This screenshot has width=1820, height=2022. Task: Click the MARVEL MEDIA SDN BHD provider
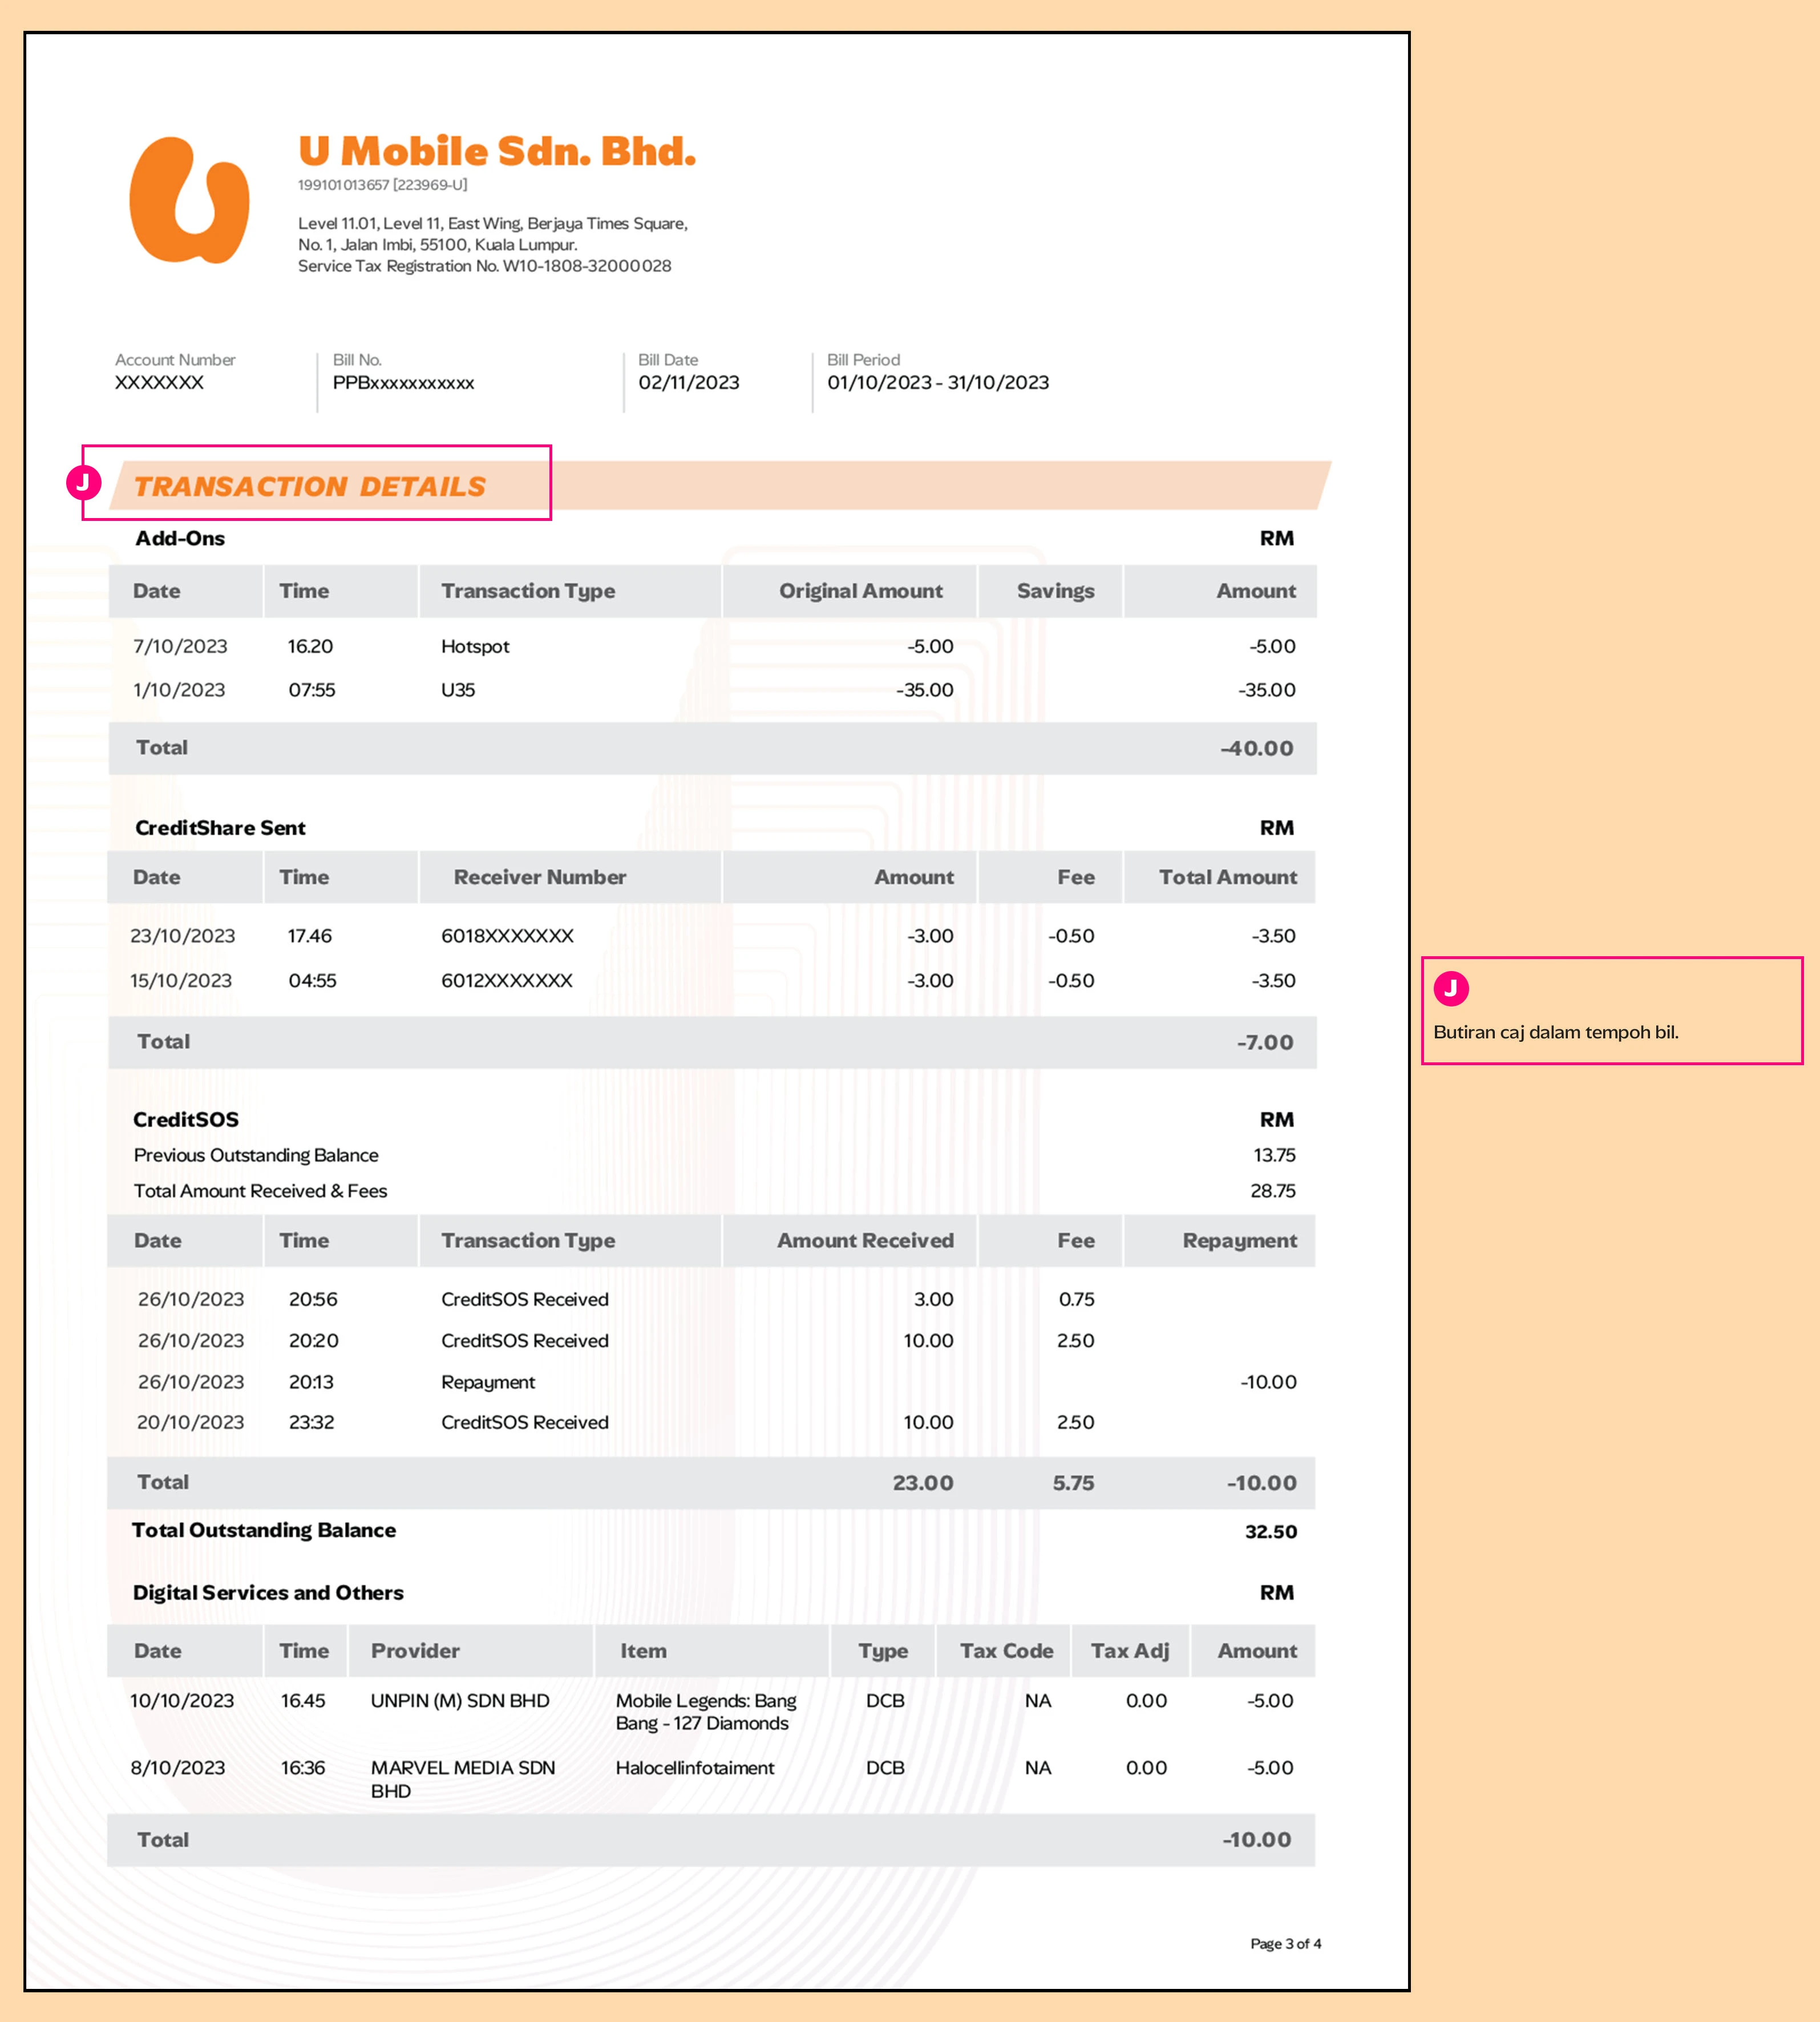(x=462, y=1778)
